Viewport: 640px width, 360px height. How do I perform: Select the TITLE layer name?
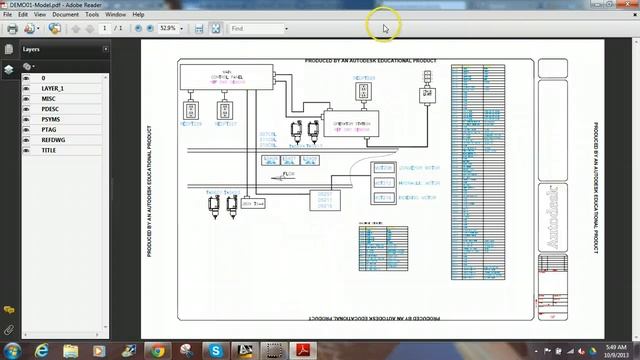coord(49,150)
